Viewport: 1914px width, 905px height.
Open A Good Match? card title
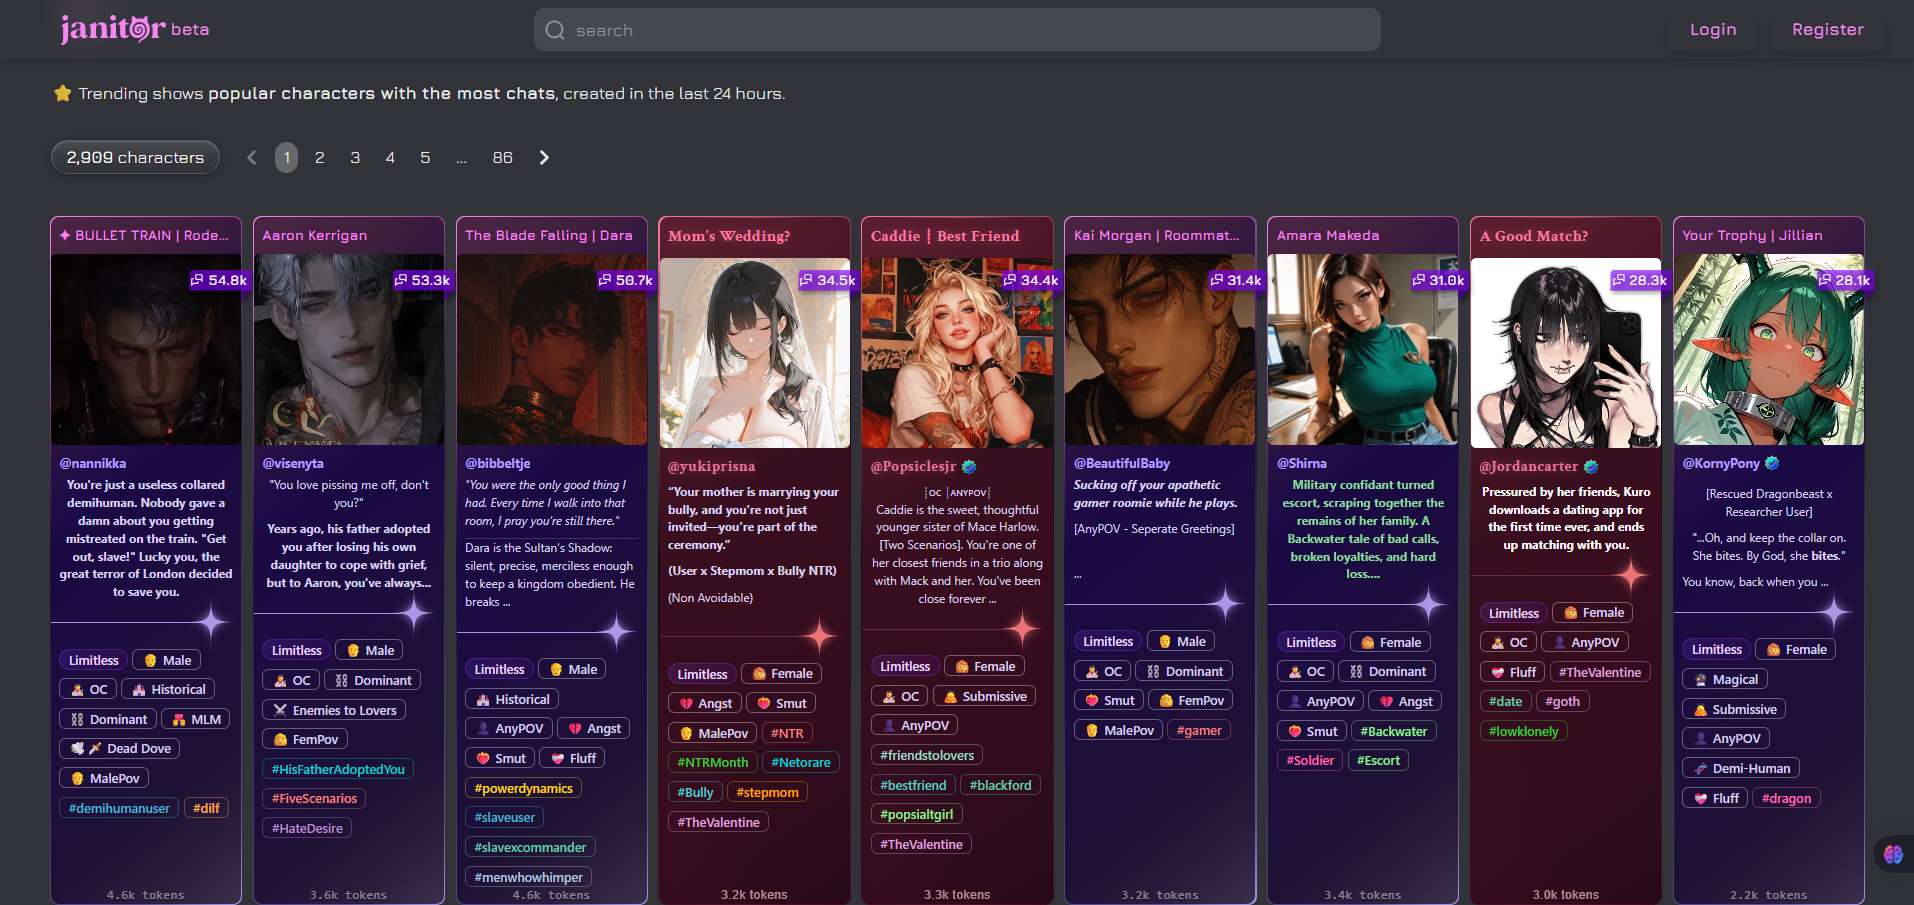pos(1534,236)
